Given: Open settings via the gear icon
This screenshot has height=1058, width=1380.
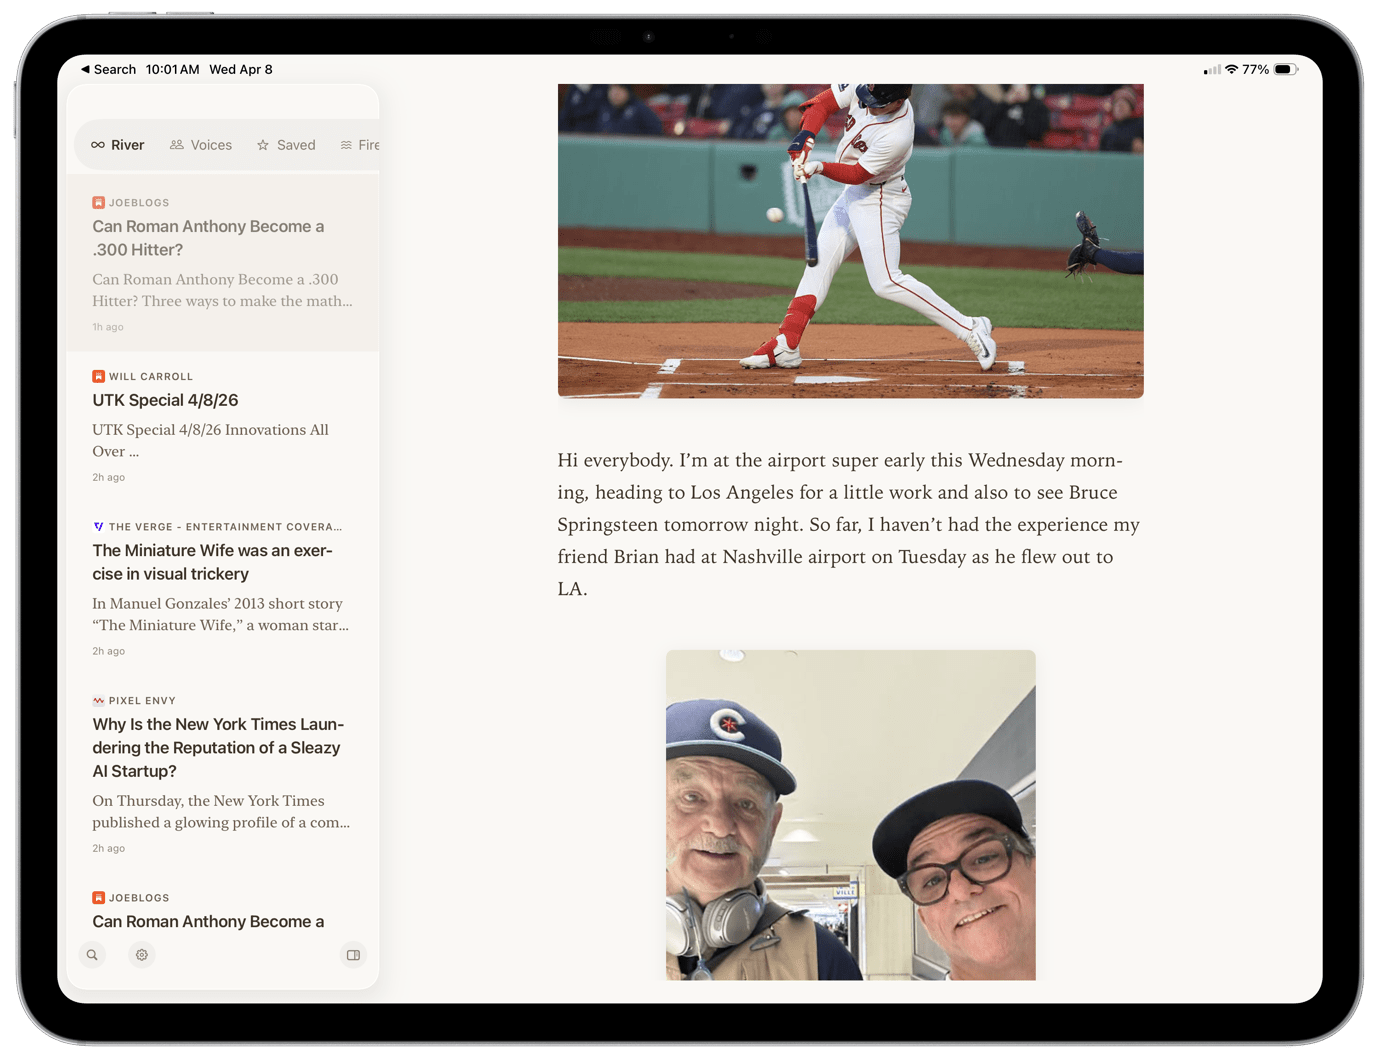Looking at the screenshot, I should point(142,955).
